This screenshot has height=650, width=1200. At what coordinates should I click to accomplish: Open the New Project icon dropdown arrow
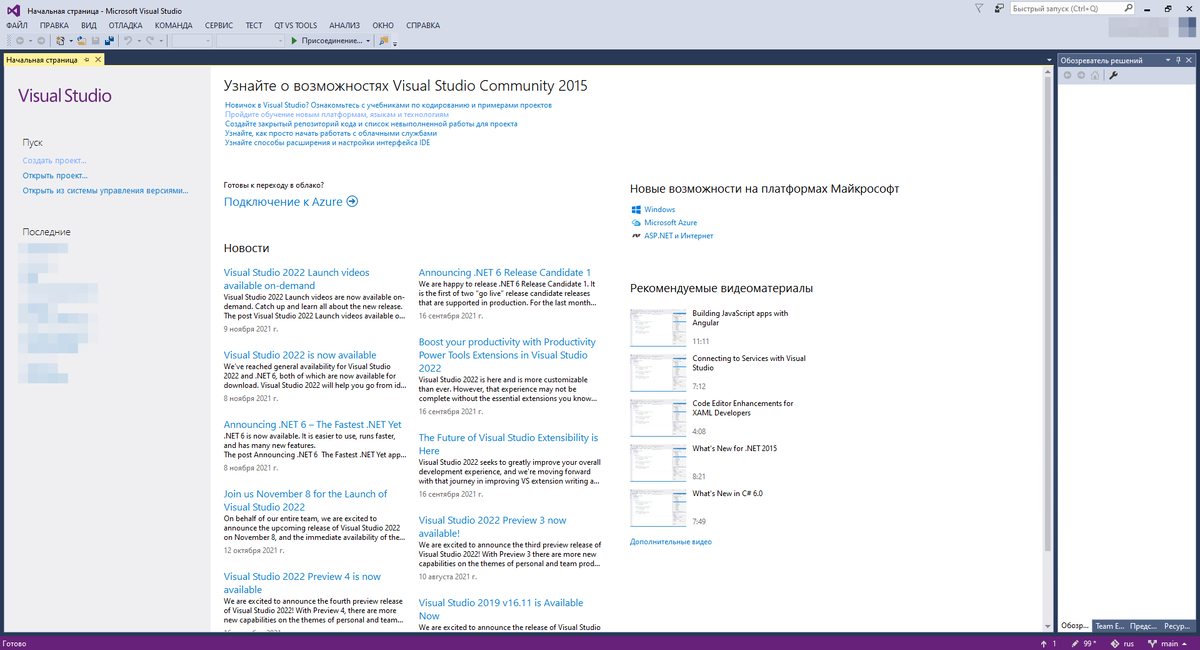pos(71,41)
